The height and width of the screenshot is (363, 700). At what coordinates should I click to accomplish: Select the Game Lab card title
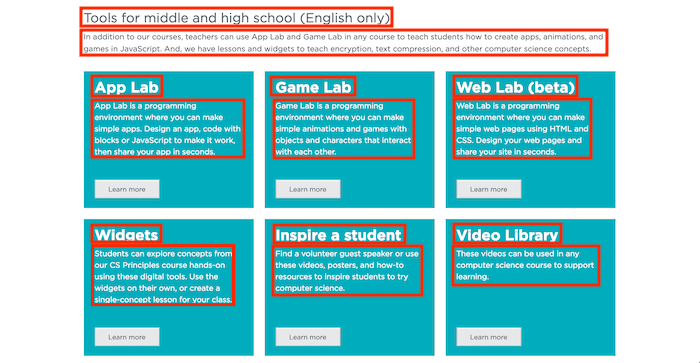[313, 87]
